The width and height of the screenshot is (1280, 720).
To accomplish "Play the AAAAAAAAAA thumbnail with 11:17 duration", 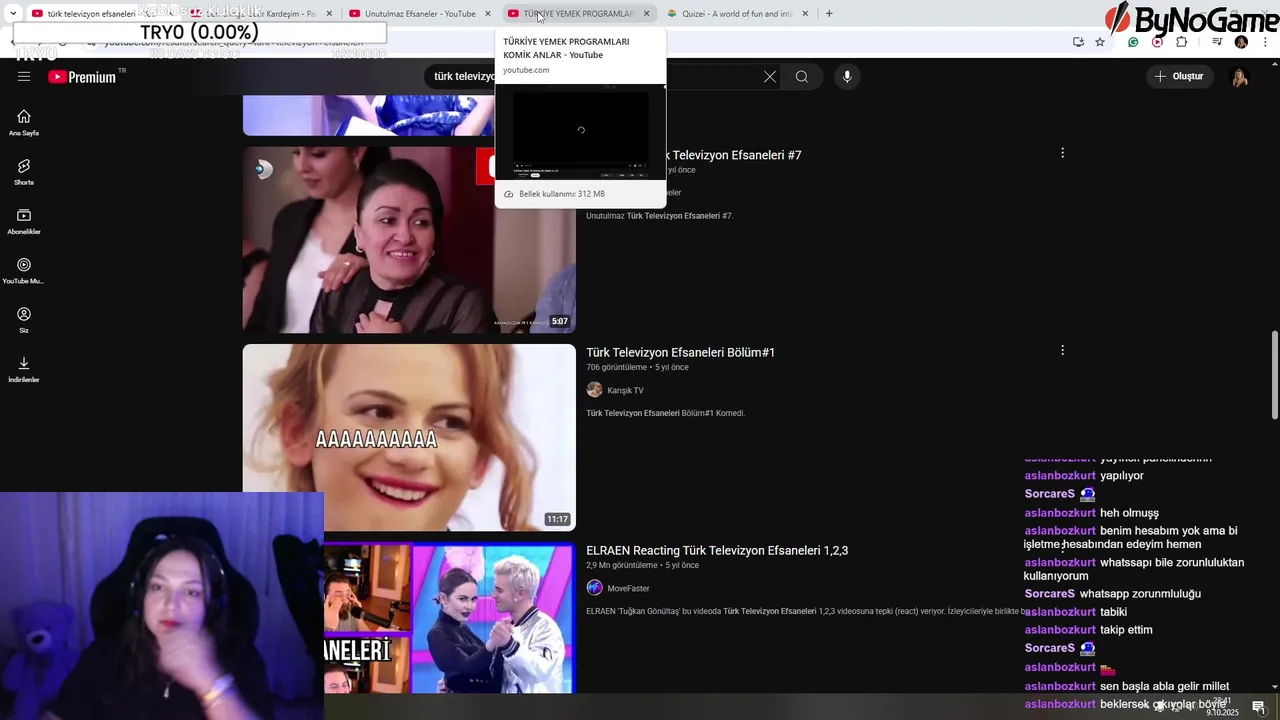I will coord(409,437).
